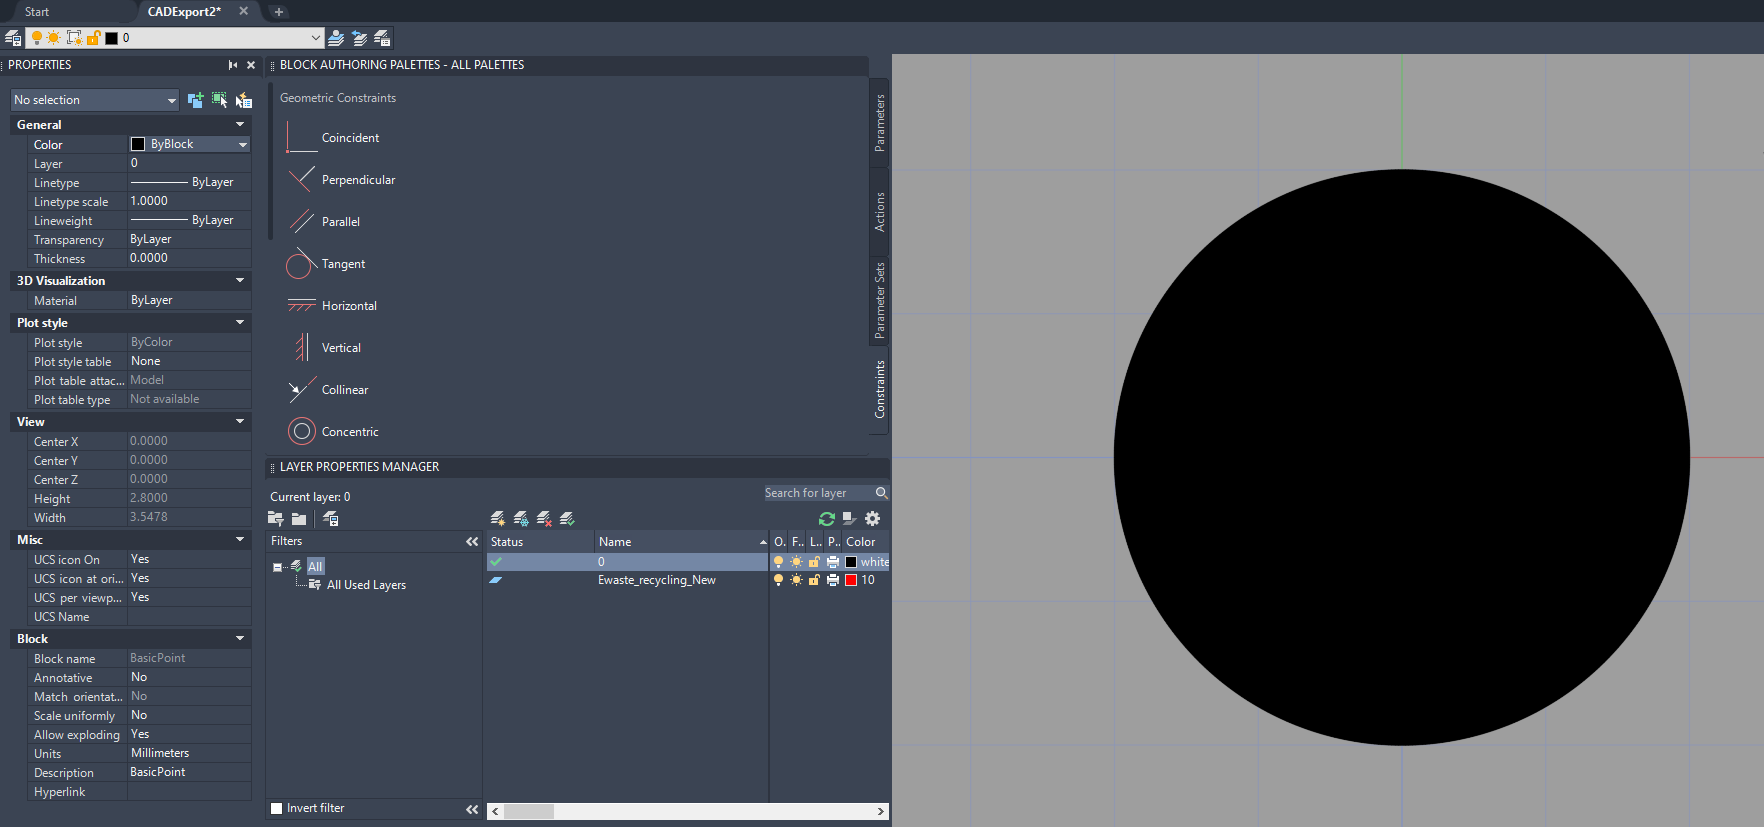The image size is (1764, 827).
Task: Collapse Filters pane with chevrons
Action: pyautogui.click(x=472, y=542)
